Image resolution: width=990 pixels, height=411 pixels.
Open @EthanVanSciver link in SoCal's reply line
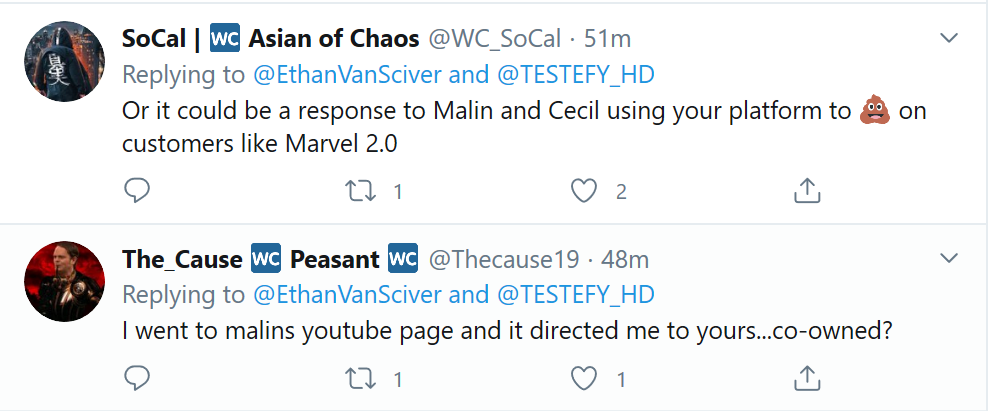point(347,74)
